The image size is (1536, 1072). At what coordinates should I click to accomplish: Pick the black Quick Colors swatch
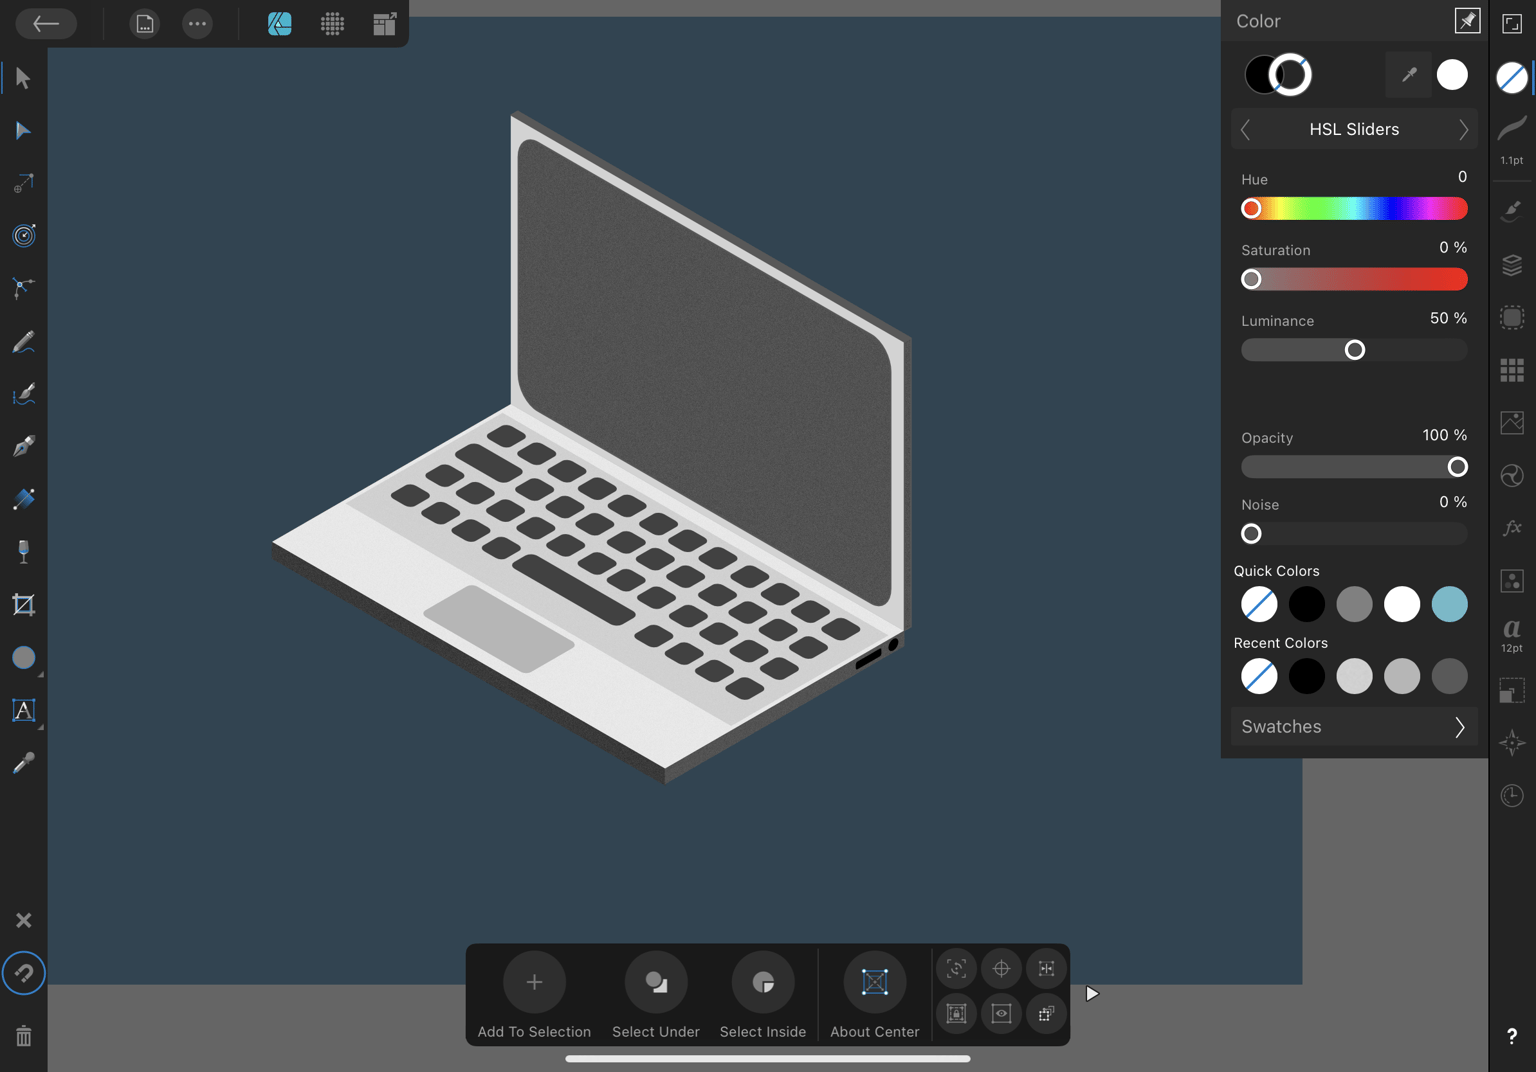click(x=1307, y=604)
